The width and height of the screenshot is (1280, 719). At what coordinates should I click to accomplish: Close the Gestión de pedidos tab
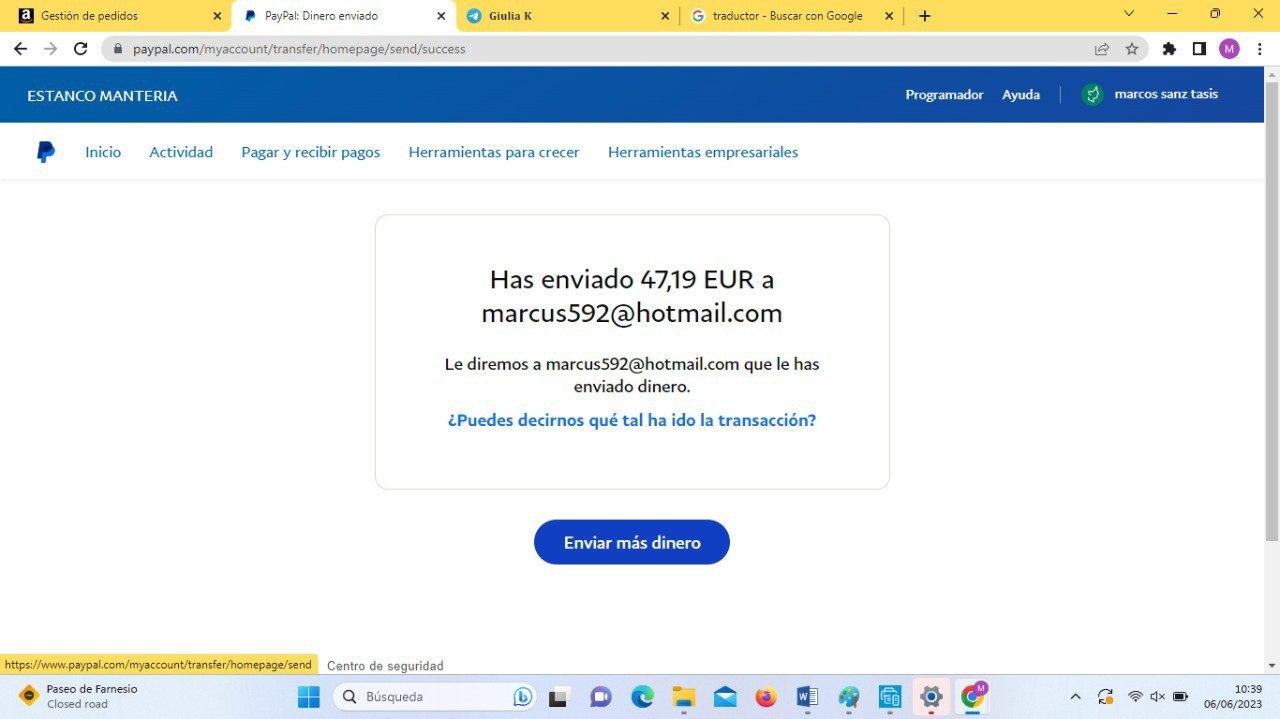(217, 16)
